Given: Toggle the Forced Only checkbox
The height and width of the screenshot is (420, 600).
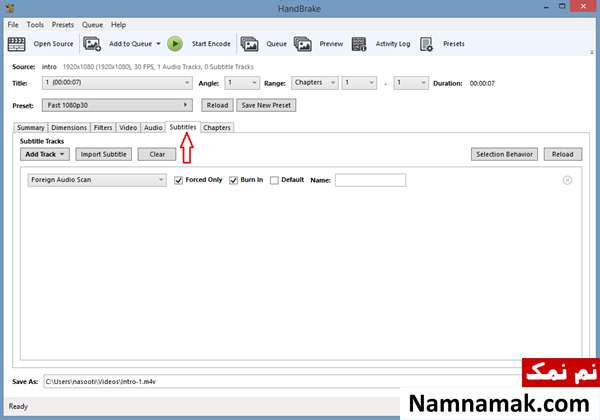Looking at the screenshot, I should click(178, 180).
